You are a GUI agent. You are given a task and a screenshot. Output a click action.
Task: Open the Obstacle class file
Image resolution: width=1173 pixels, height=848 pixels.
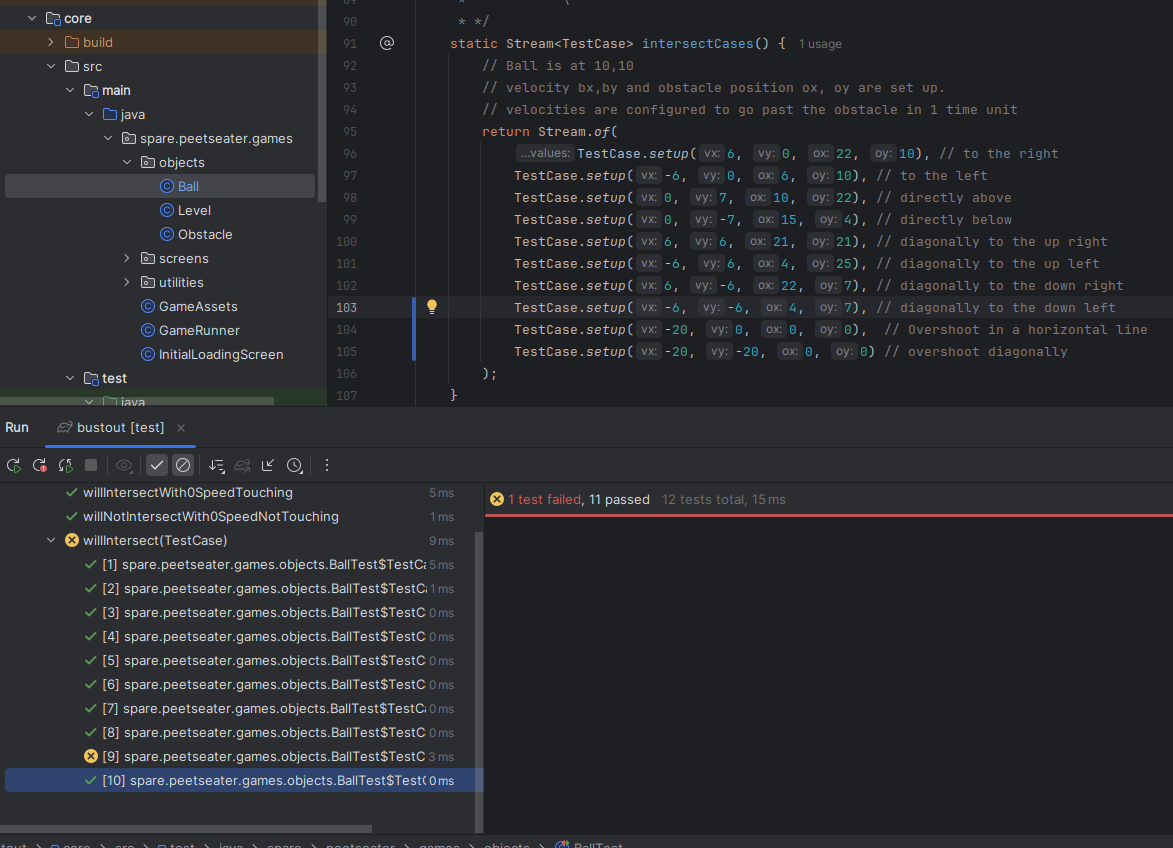[205, 234]
